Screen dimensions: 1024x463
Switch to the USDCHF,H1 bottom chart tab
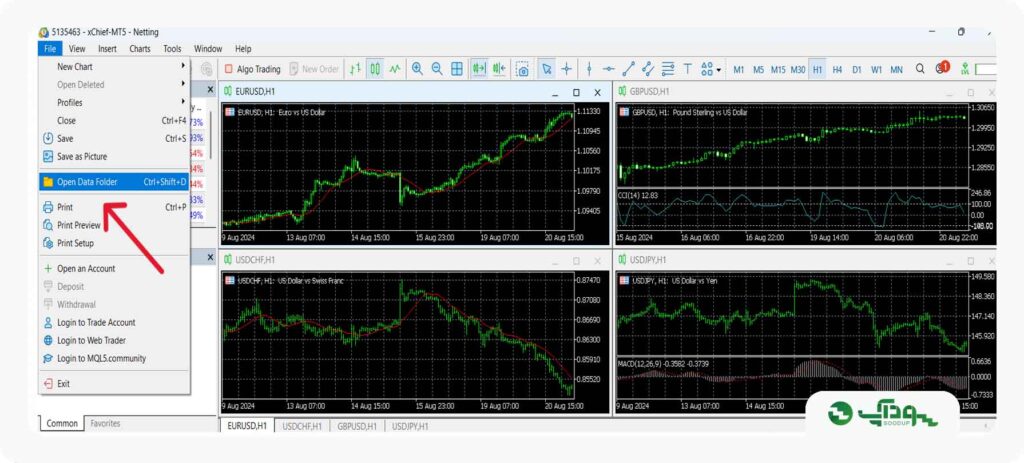(x=302, y=426)
